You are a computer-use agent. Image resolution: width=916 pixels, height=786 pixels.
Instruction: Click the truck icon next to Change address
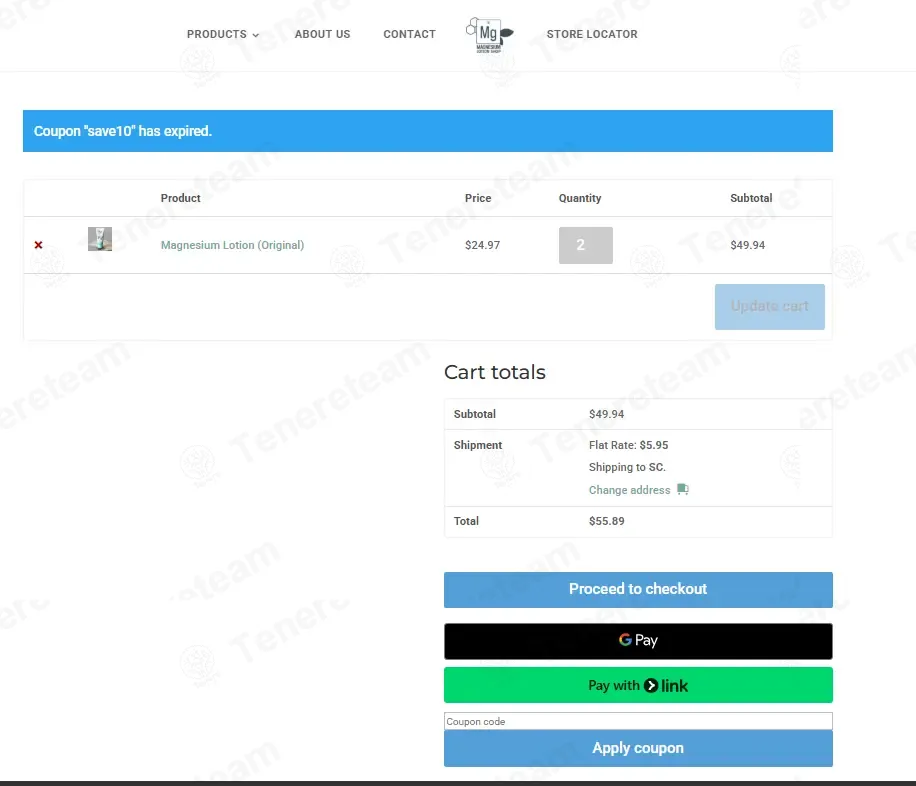[x=683, y=489]
